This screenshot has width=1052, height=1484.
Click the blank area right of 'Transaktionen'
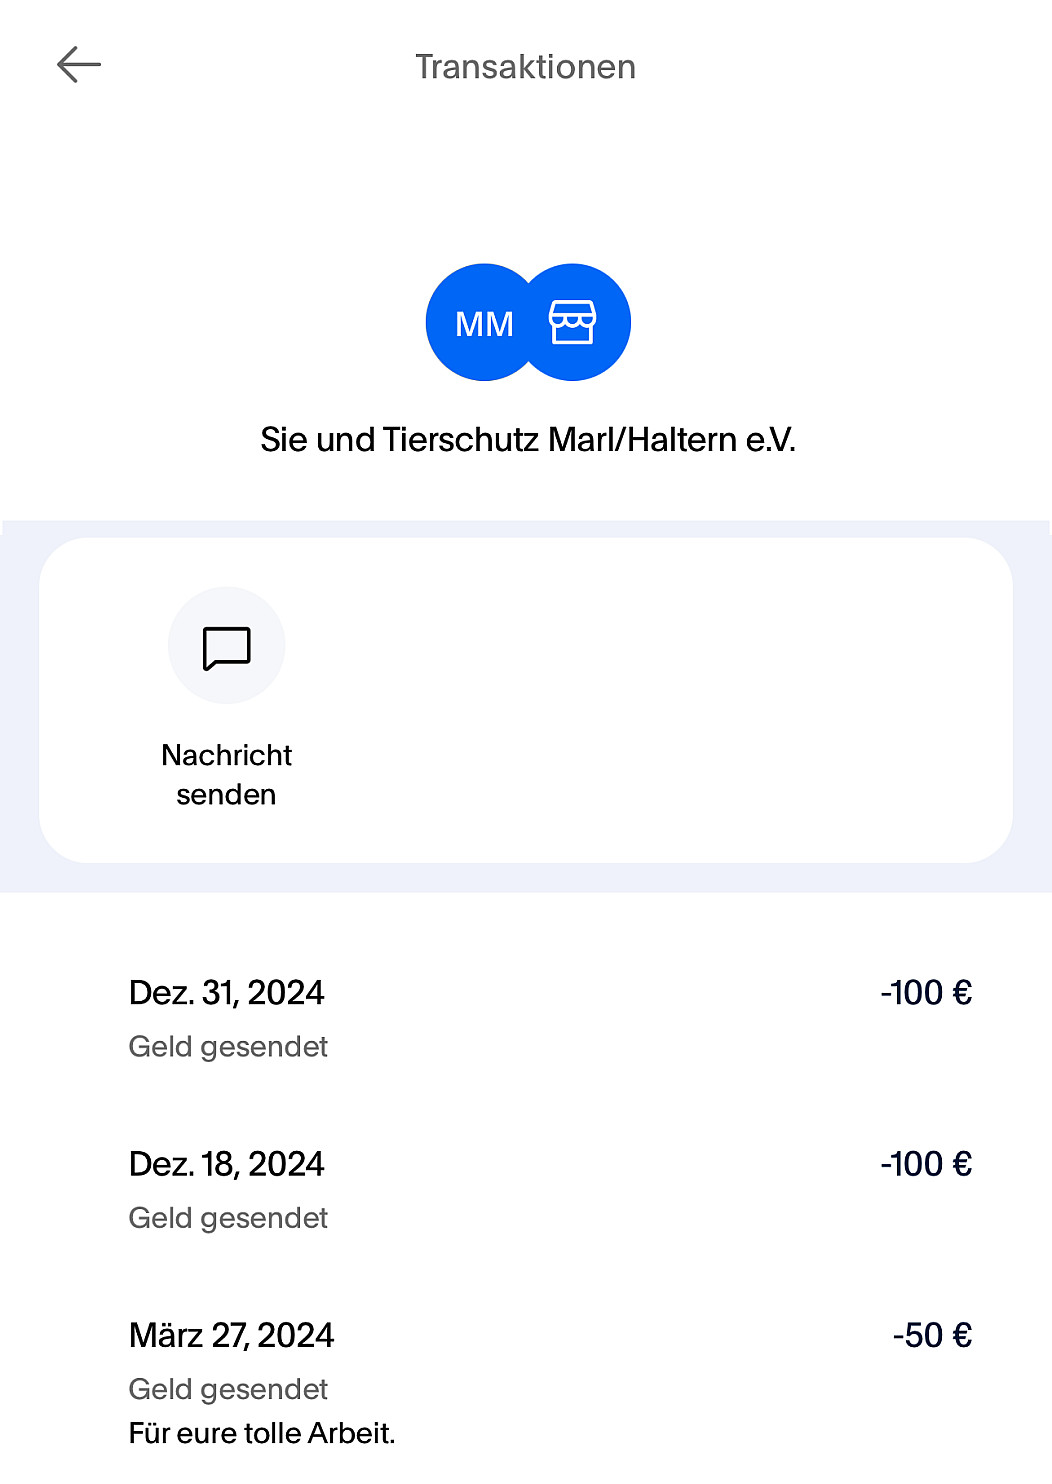pyautogui.click(x=850, y=67)
